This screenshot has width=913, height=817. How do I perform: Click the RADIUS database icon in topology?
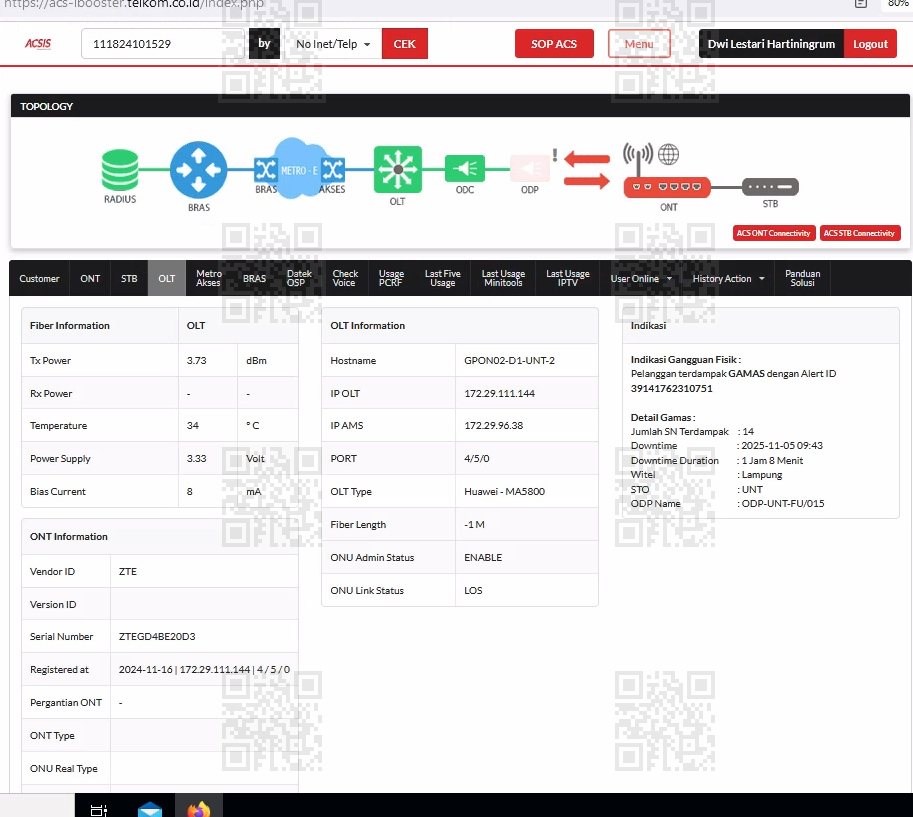120,169
